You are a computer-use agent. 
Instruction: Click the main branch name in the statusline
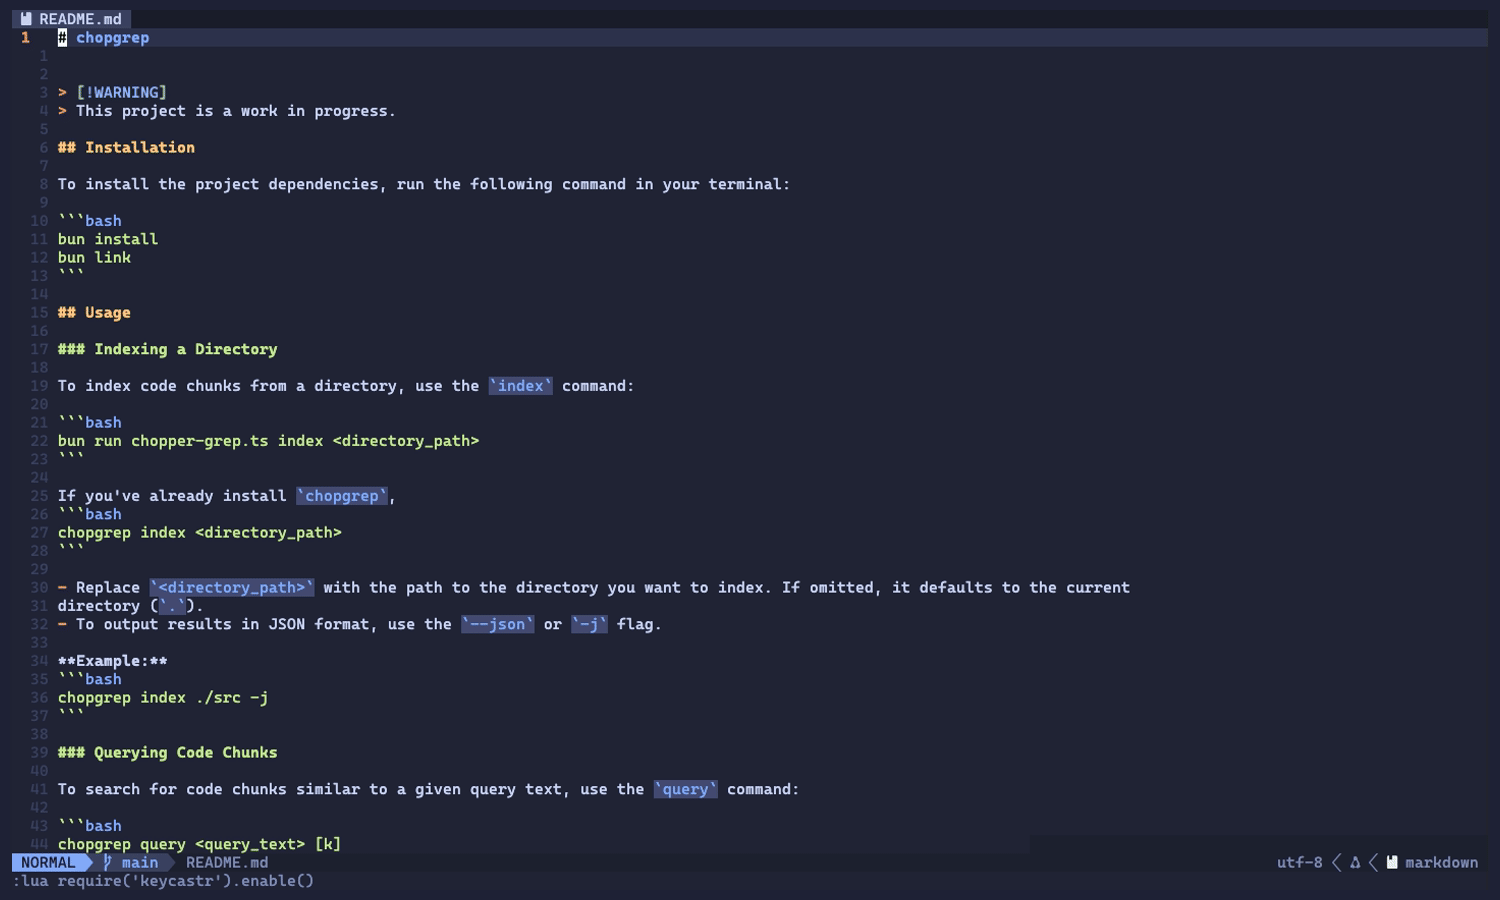point(140,862)
